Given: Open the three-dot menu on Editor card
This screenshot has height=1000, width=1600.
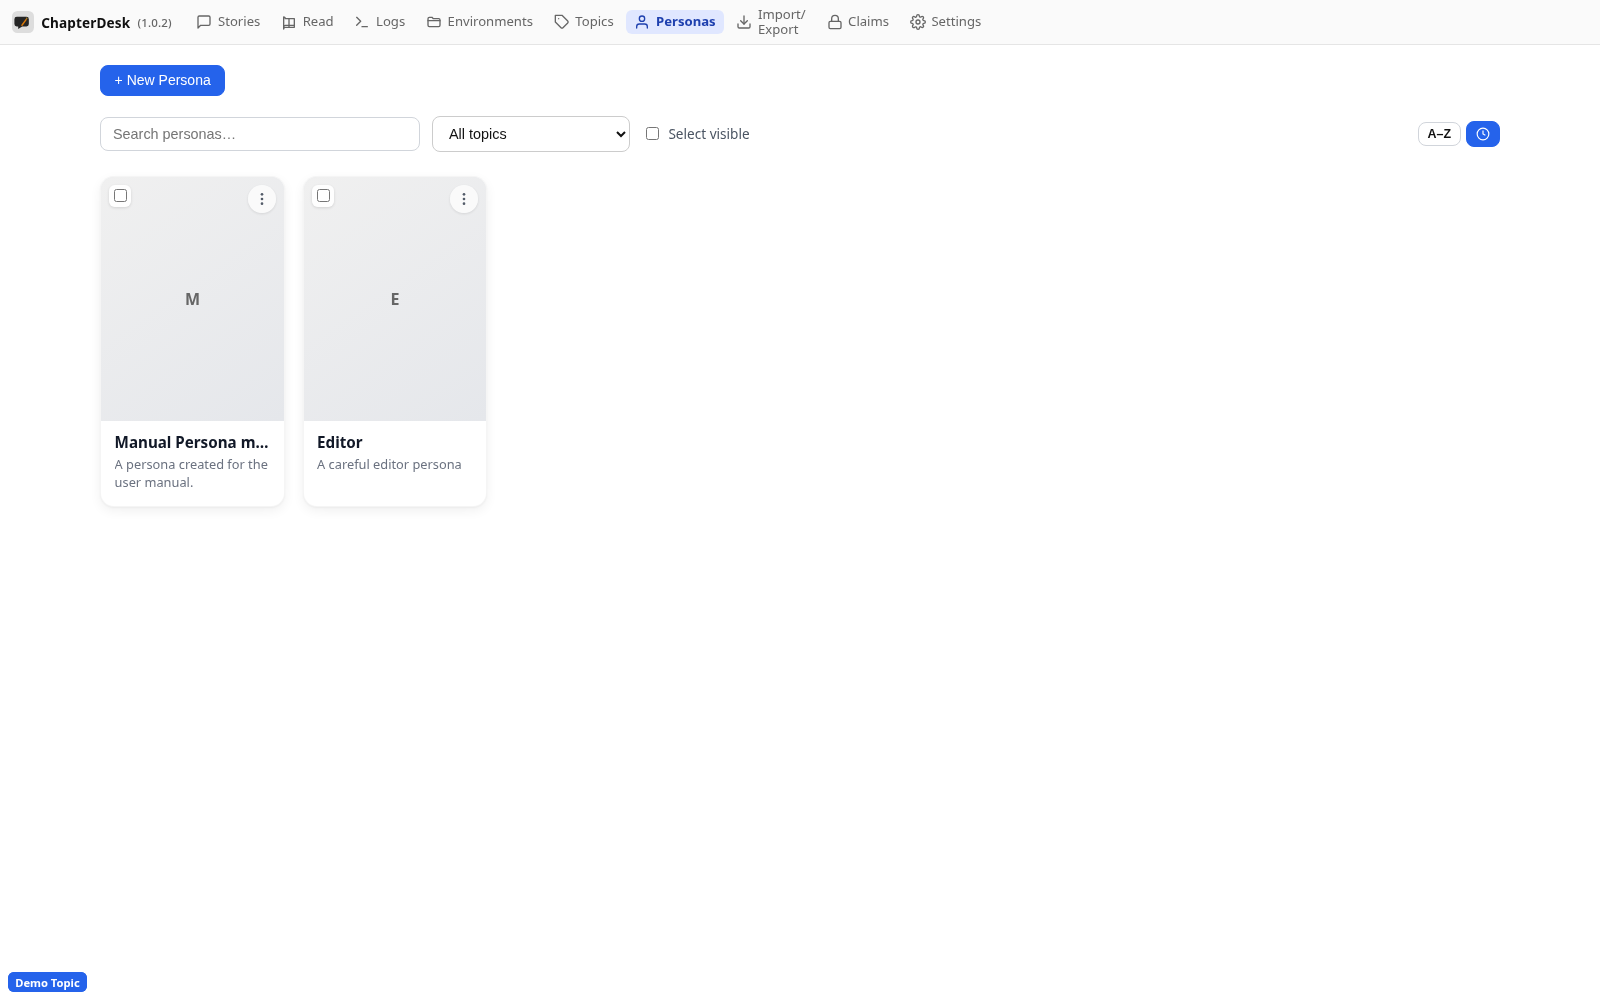Looking at the screenshot, I should (x=464, y=199).
